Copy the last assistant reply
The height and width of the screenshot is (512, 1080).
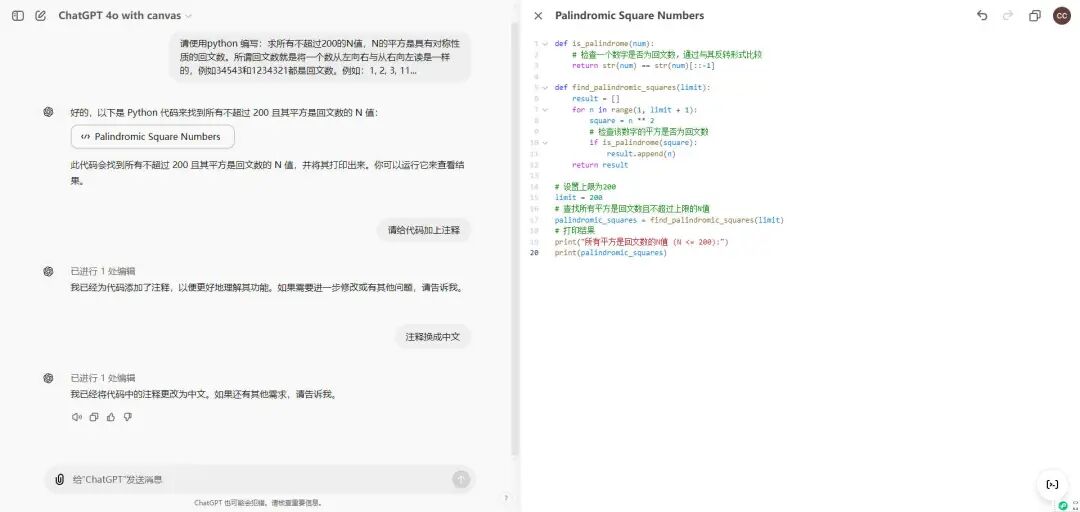point(94,417)
